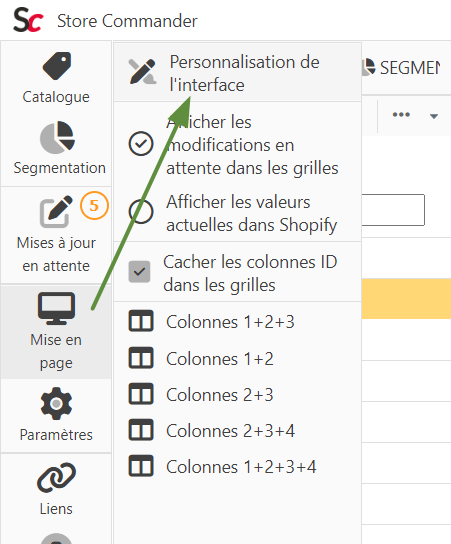Image resolution: width=451 pixels, height=544 pixels.
Task: Click the empty text input field
Action: point(393,210)
